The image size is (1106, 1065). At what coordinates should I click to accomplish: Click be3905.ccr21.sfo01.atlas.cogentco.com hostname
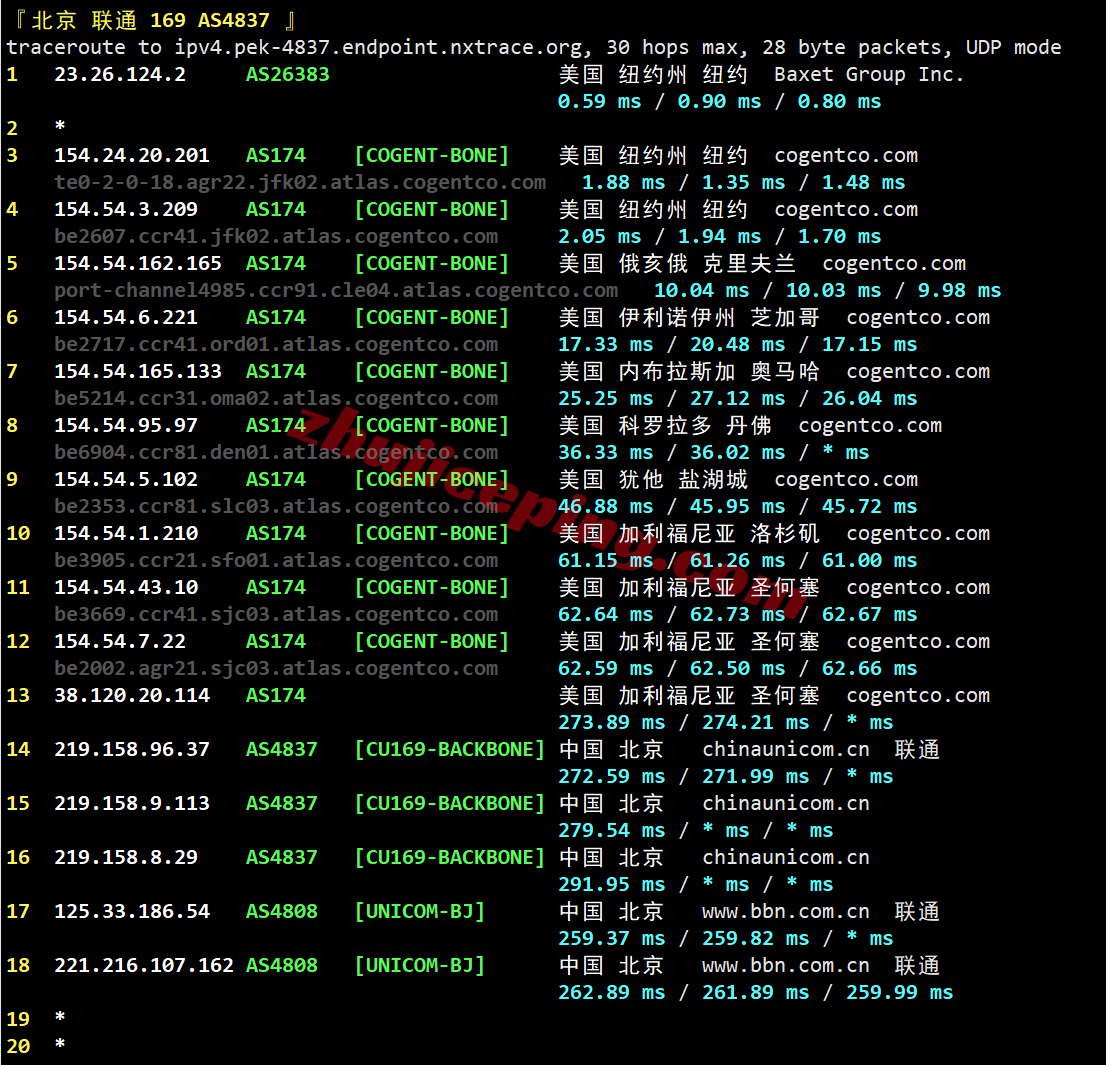[276, 560]
